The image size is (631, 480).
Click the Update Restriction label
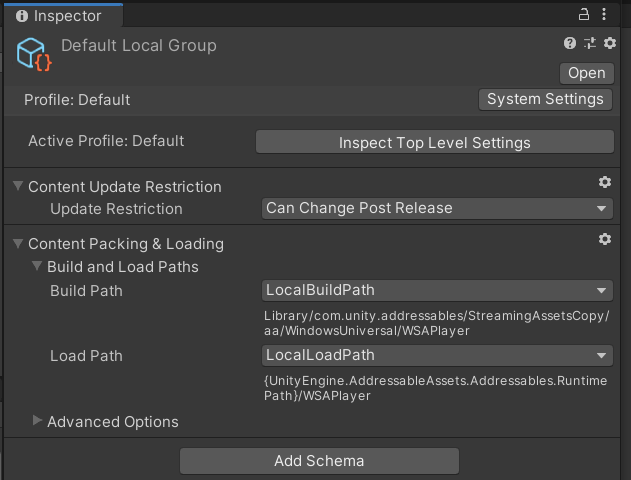(116, 209)
